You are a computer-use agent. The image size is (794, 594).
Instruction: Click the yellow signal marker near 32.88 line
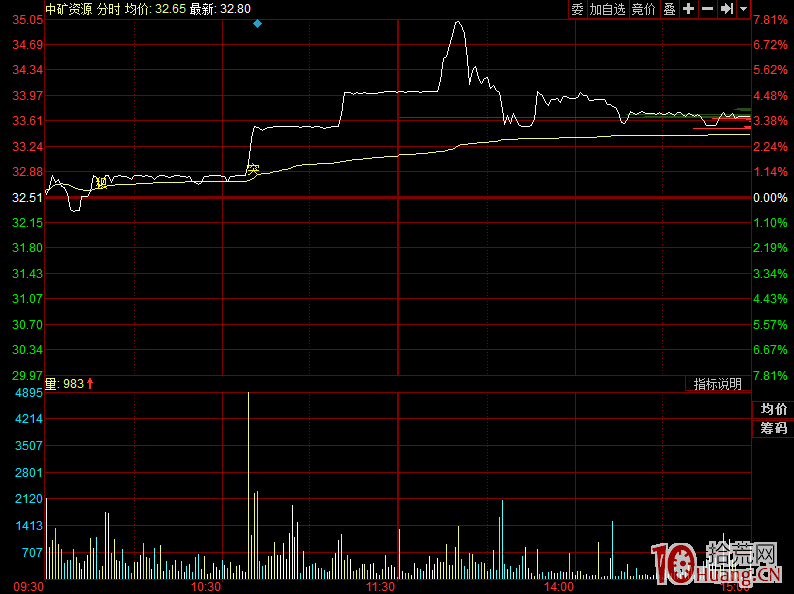(101, 182)
